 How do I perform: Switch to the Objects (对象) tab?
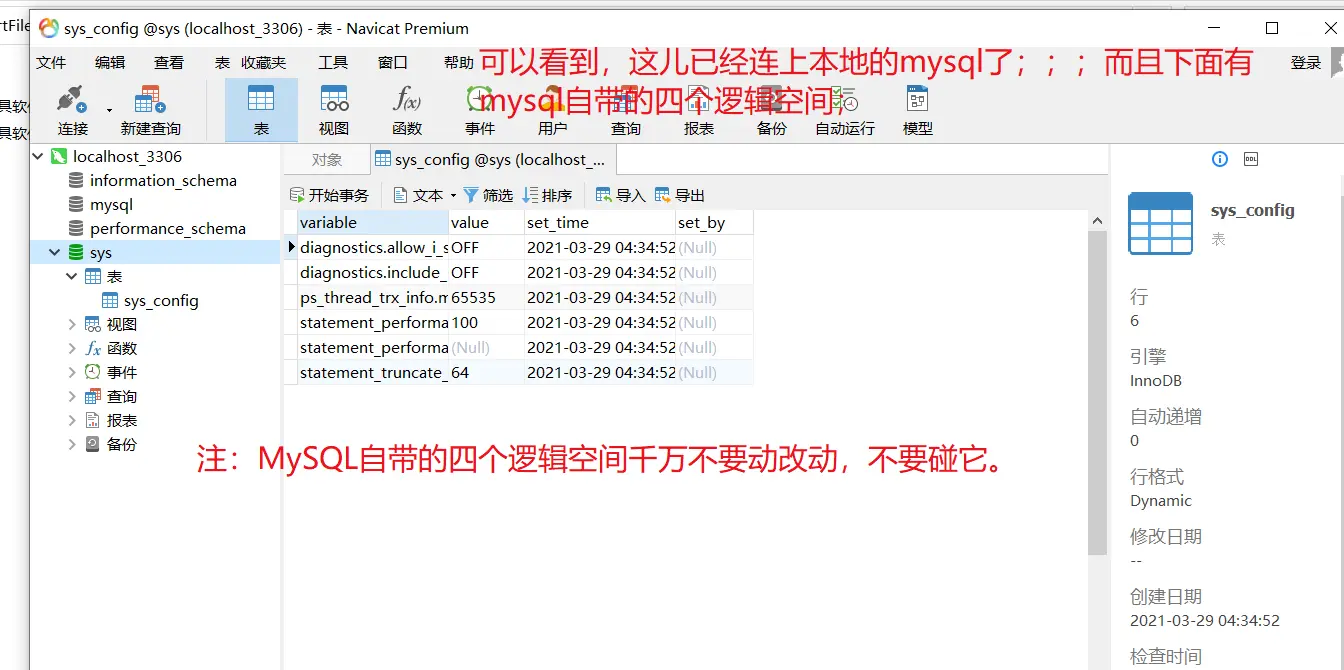pos(327,160)
